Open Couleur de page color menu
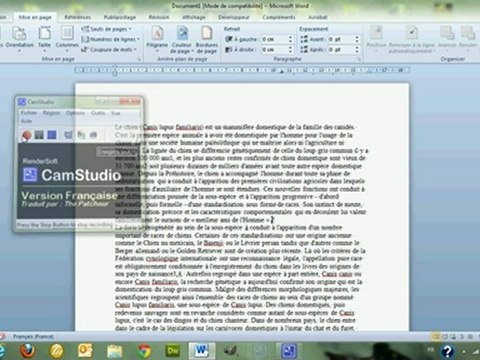The height and width of the screenshot is (360, 480). 182,40
